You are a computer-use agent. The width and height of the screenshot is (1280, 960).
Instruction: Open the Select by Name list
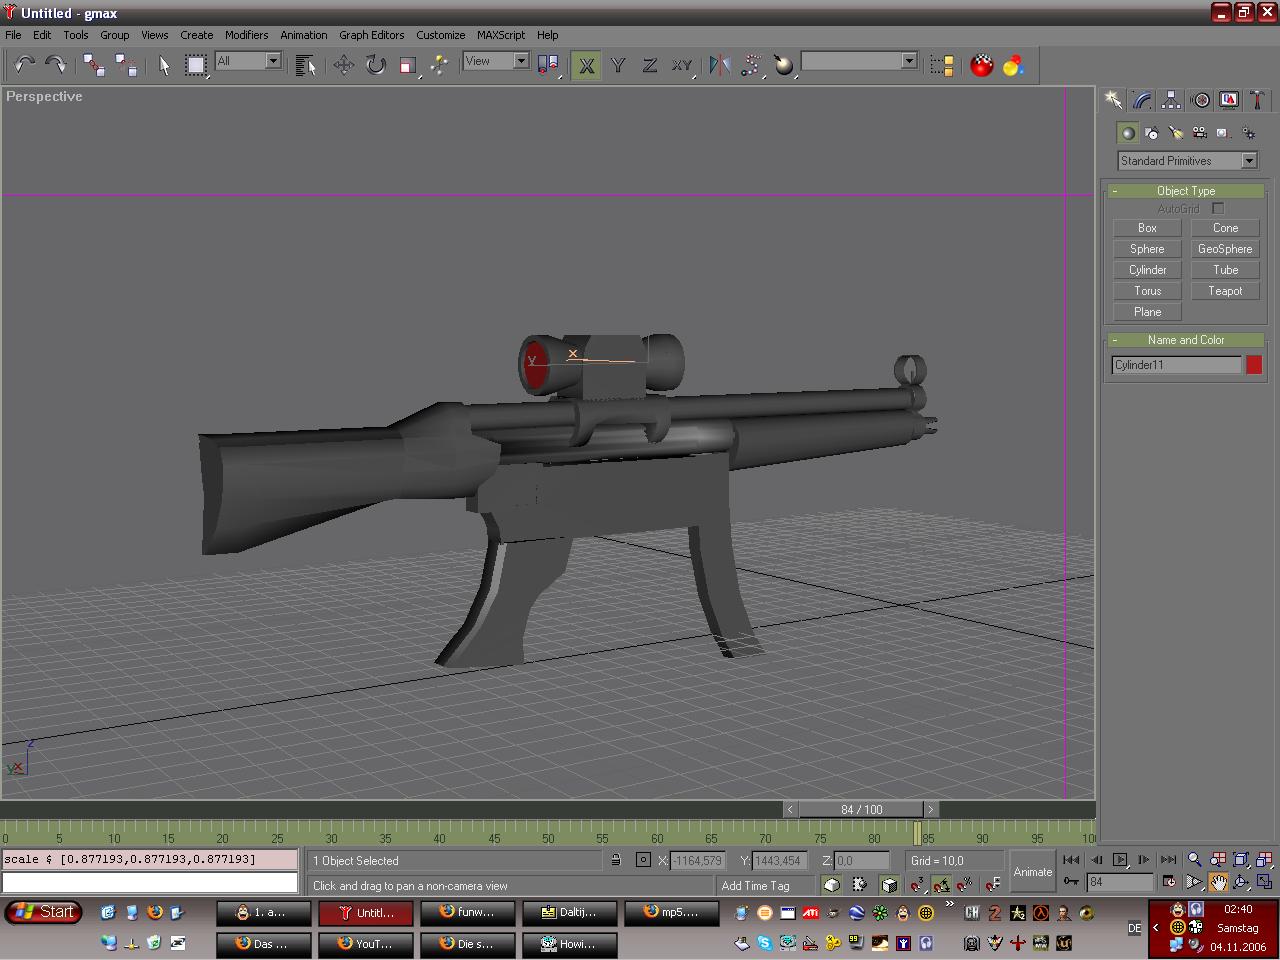click(x=306, y=65)
